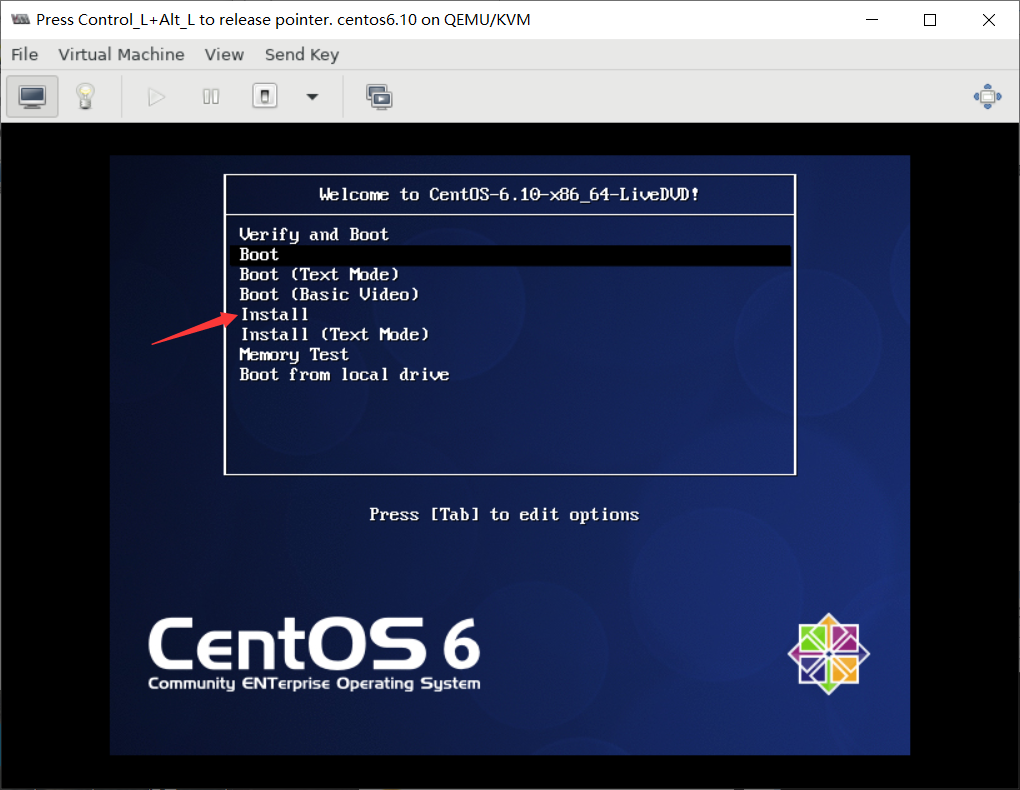Manage VM snapshots icon
Viewport: 1020px width, 790px height.
(x=379, y=97)
